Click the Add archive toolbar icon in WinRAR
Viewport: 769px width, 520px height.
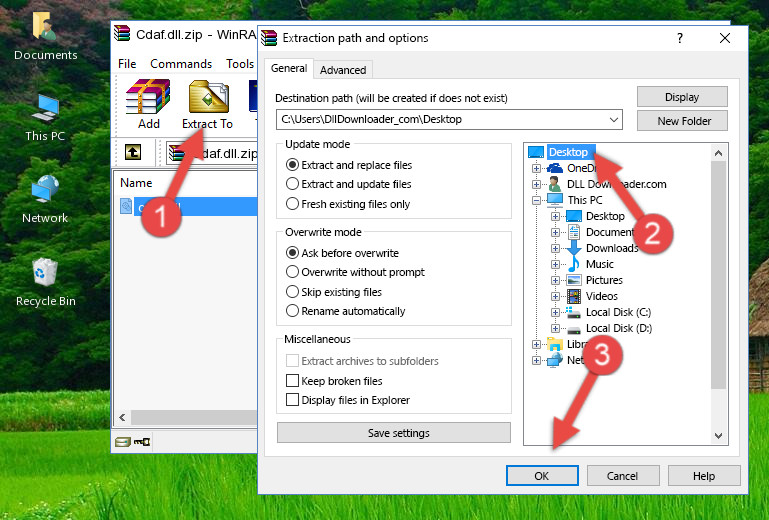pos(148,97)
